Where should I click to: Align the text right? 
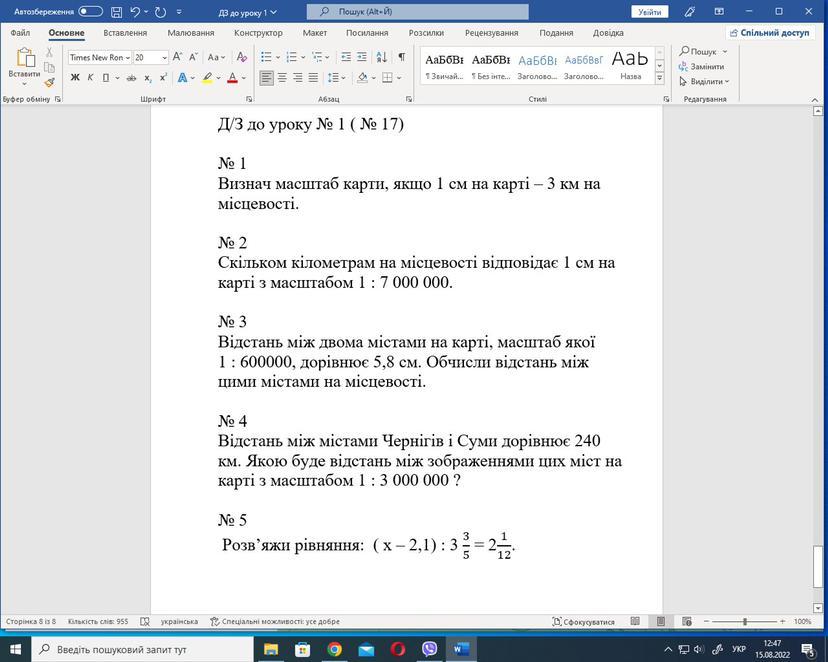click(298, 78)
